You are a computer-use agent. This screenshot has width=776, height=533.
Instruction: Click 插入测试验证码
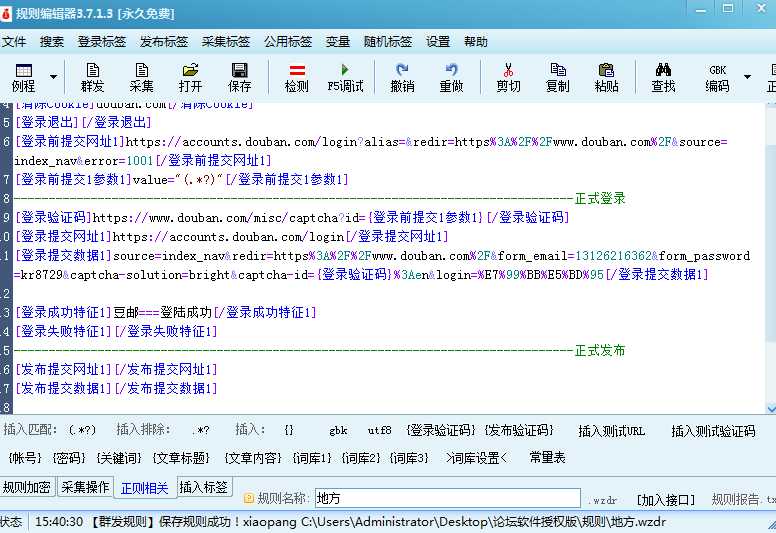tap(713, 431)
